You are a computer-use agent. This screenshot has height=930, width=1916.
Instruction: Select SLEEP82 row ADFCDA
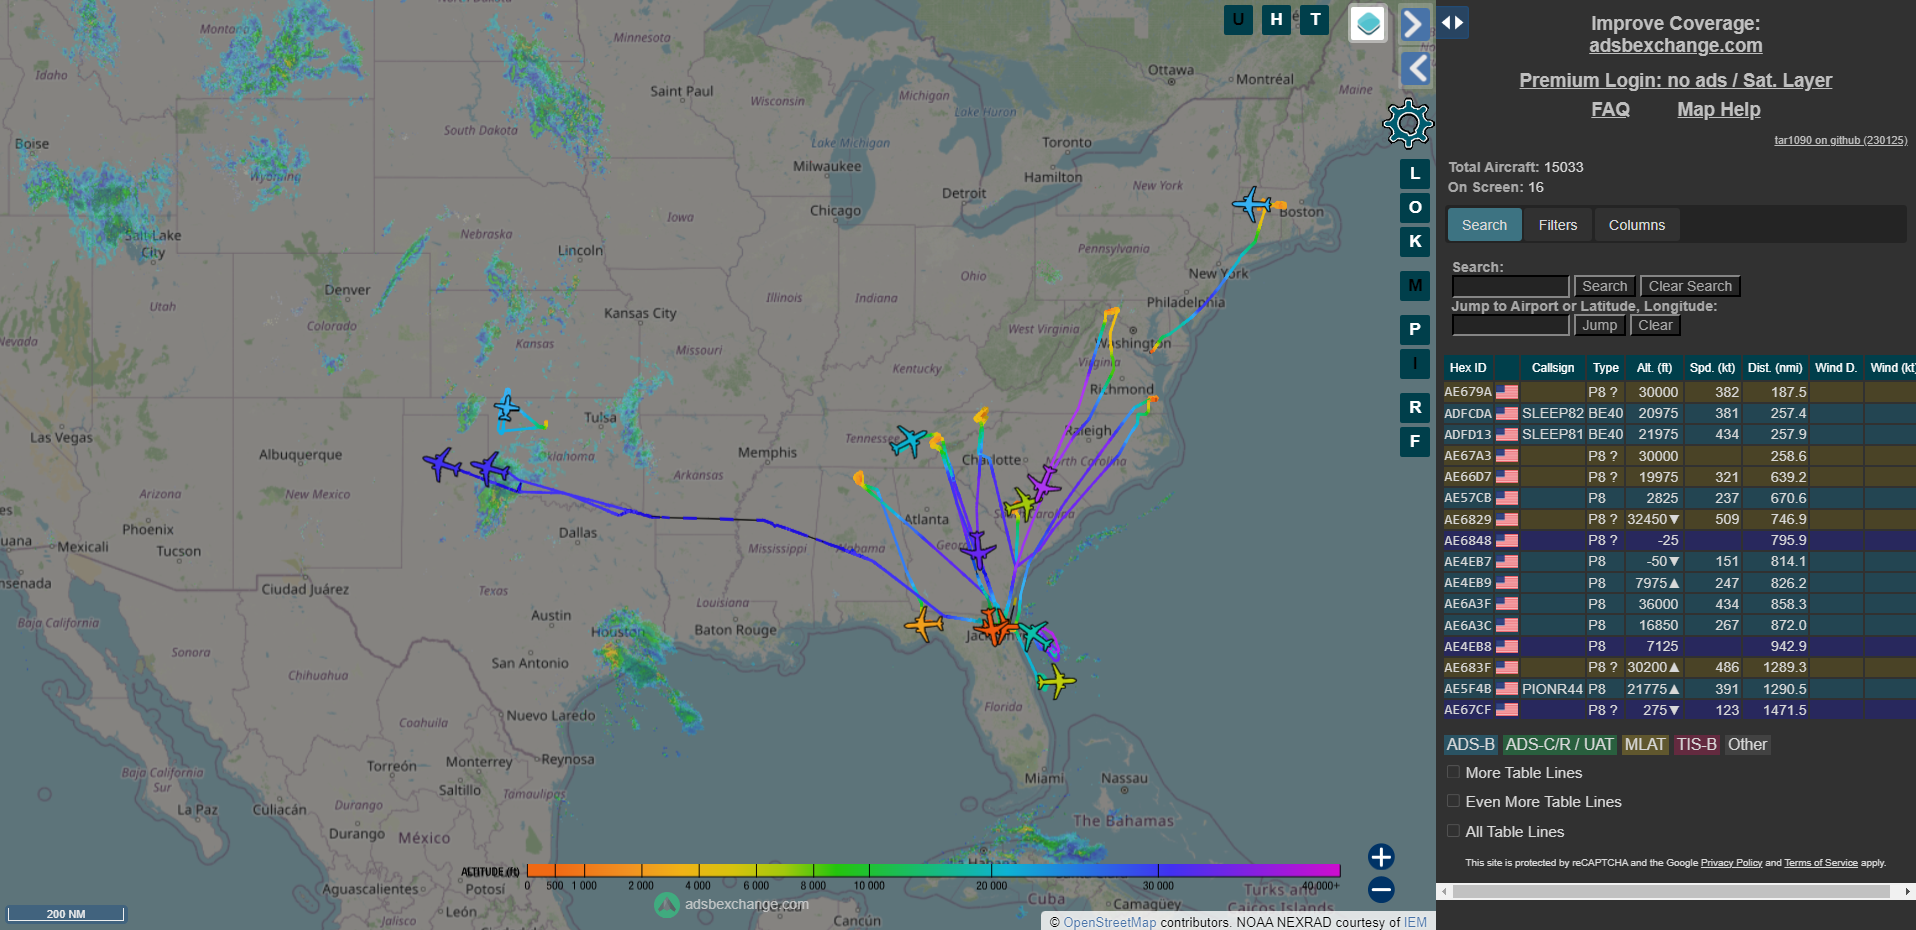coord(1678,413)
